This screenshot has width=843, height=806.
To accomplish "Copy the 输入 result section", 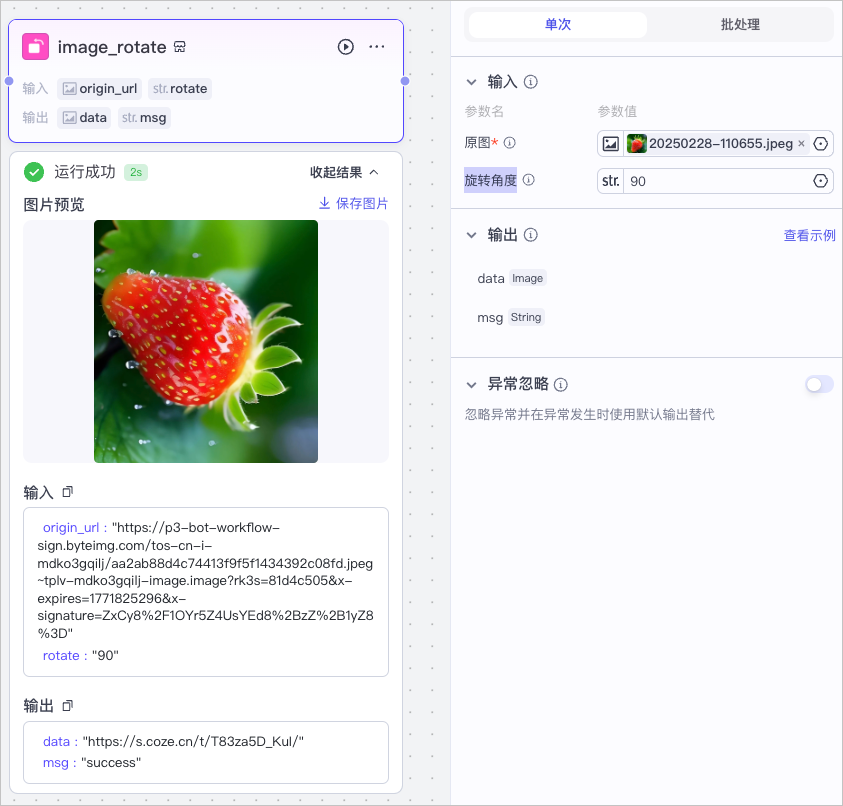I will click(x=67, y=491).
